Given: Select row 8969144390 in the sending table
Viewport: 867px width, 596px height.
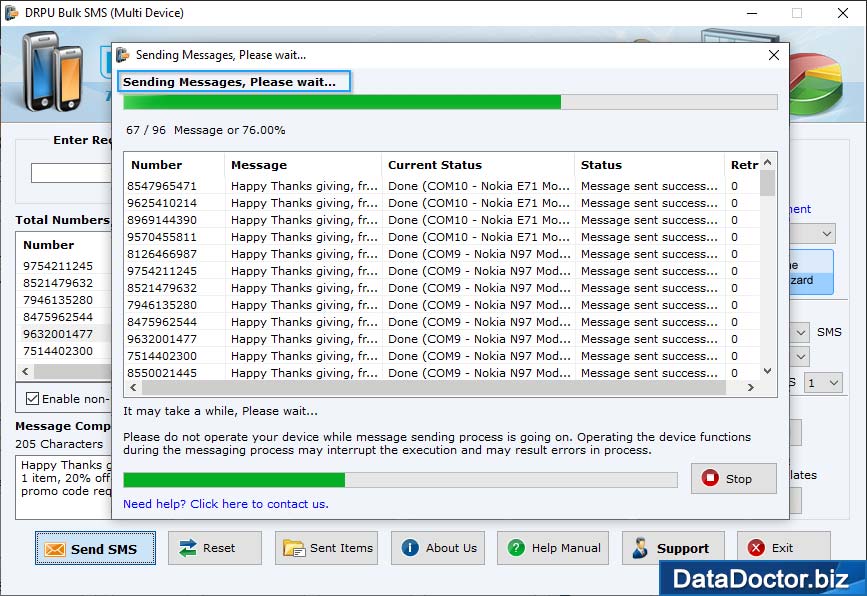Looking at the screenshot, I should [x=442, y=220].
